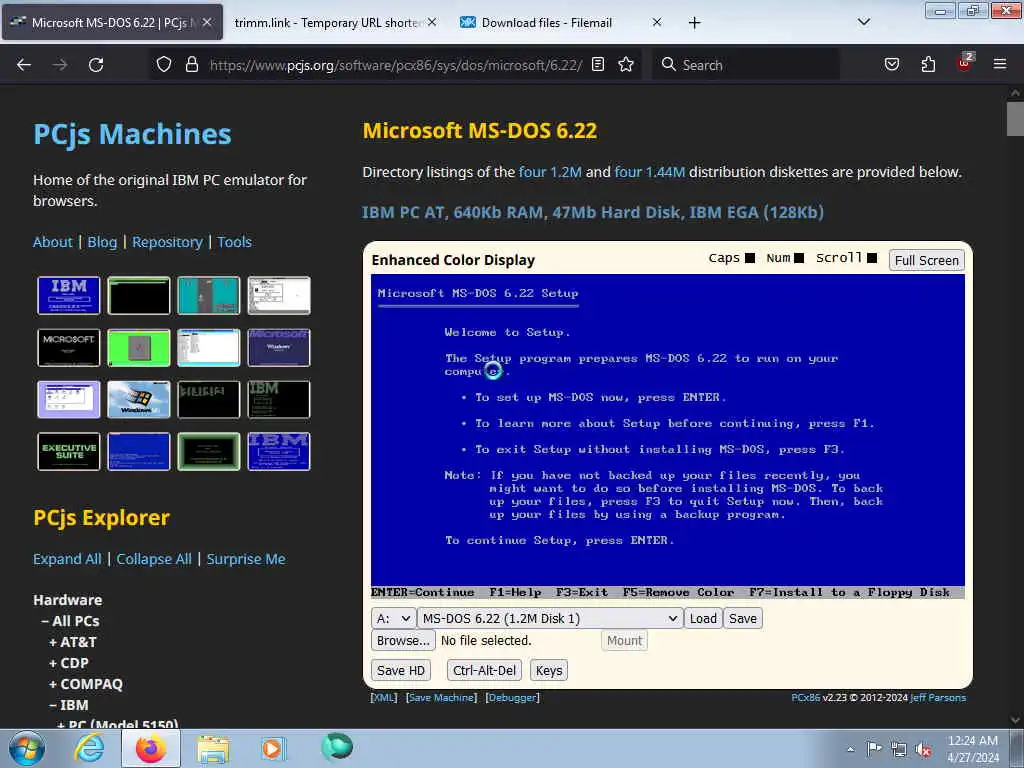Close the trimm.link tab
Screen dimensions: 1024x768
pyautogui.click(x=432, y=22)
